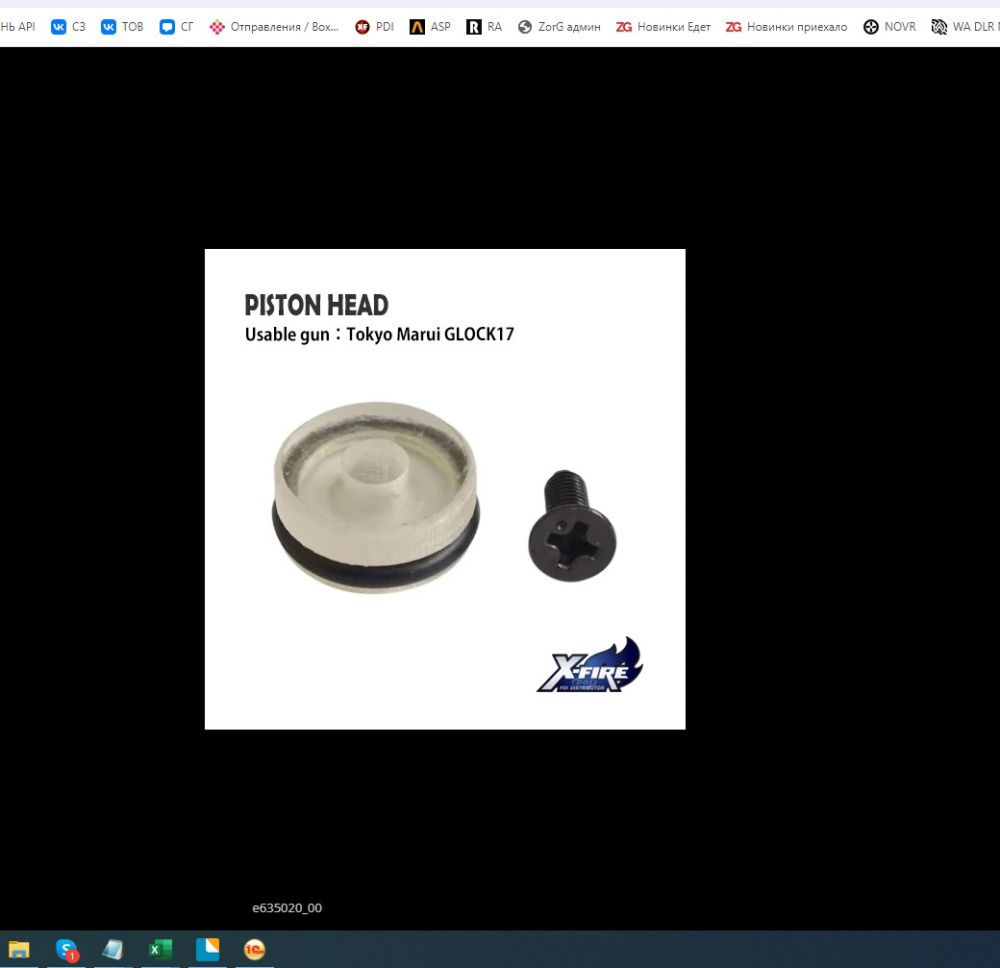Open the Новинки приехало bookmark
This screenshot has height=968, width=1000.
[x=786, y=27]
